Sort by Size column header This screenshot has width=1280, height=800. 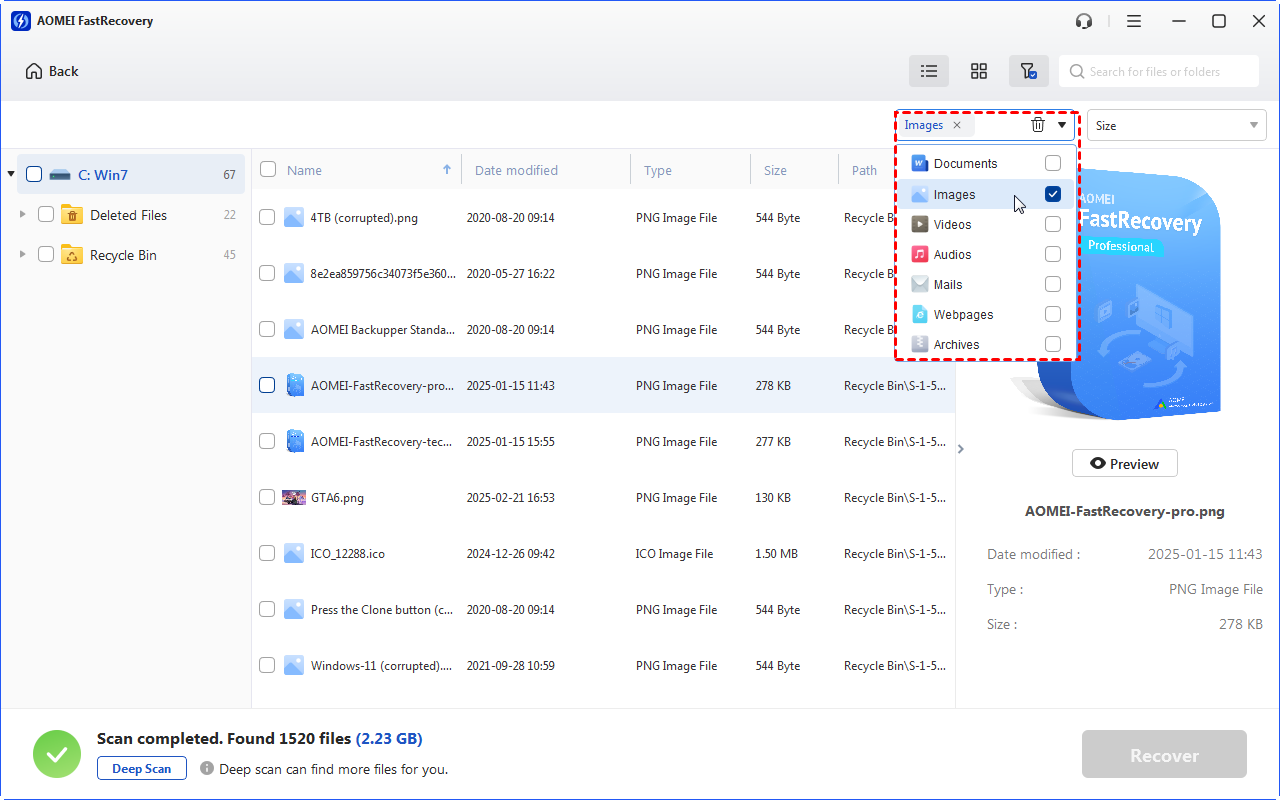click(775, 170)
